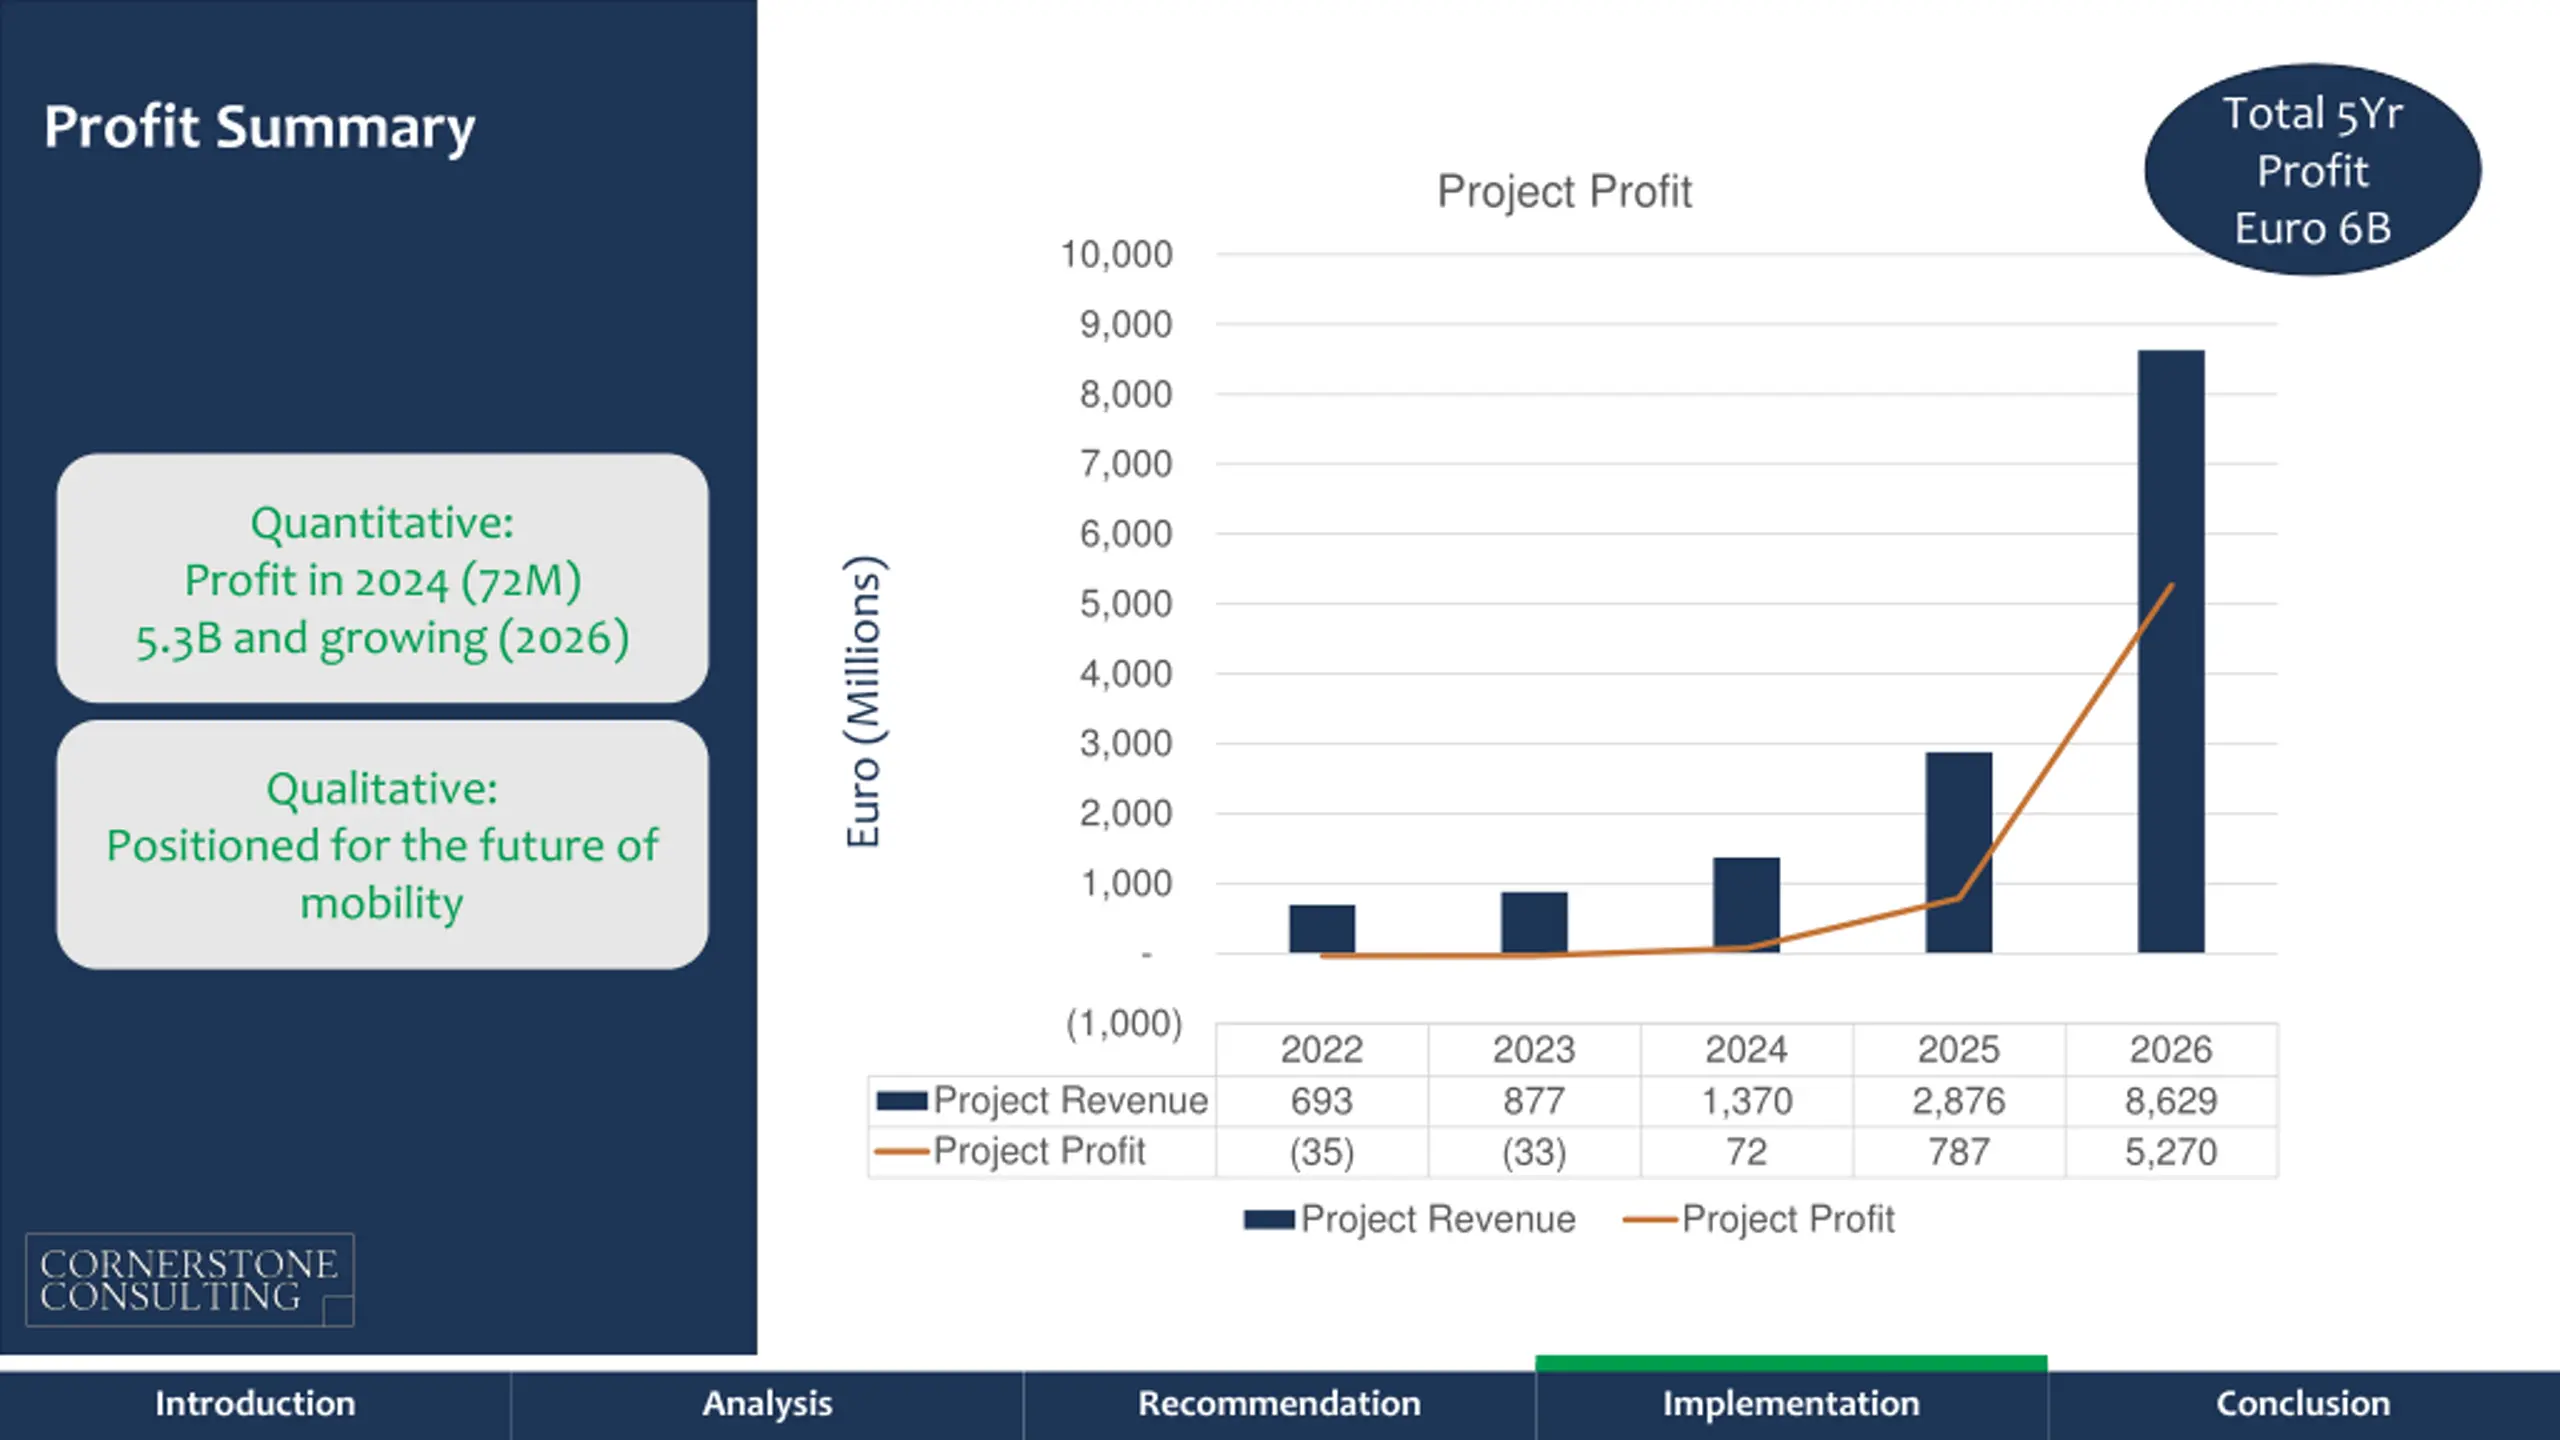Viewport: 2560px width, 1440px height.
Task: Click the Project Revenue legend swatch below chart
Action: tap(1269, 1220)
